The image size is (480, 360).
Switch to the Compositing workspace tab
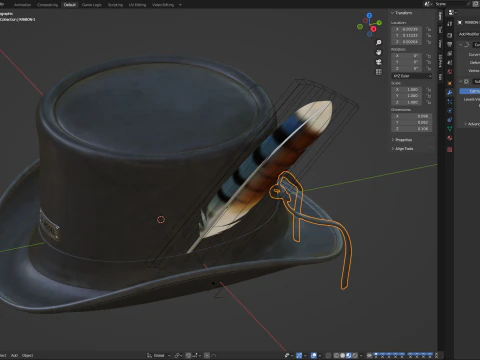coord(47,5)
